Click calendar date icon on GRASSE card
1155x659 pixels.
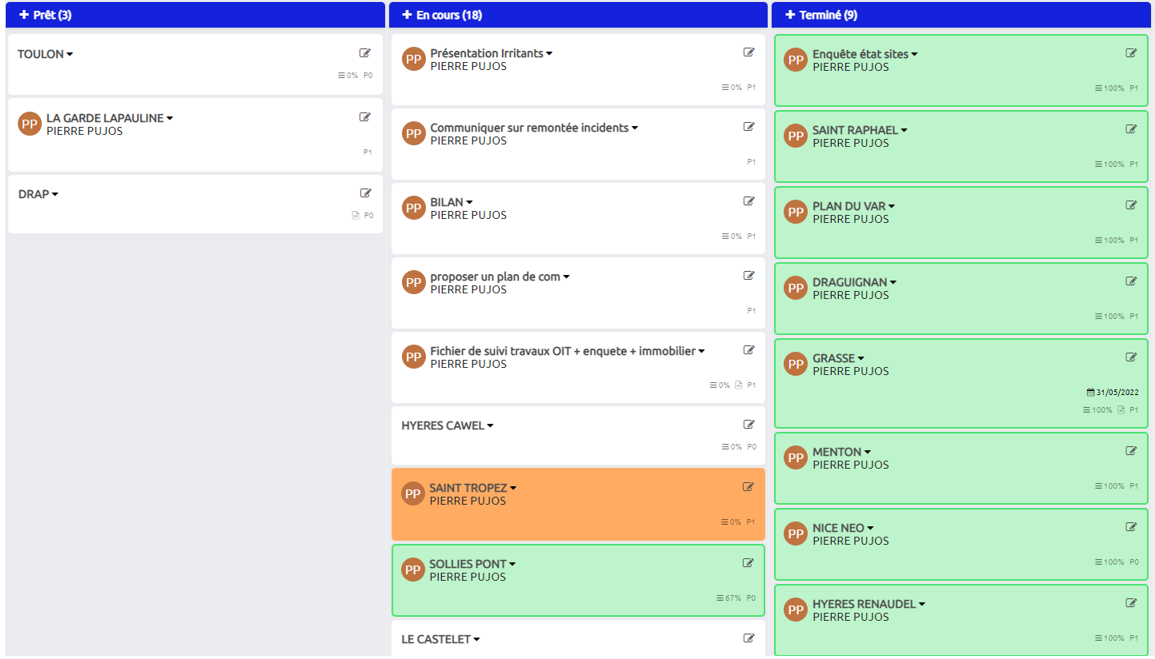tap(1091, 393)
